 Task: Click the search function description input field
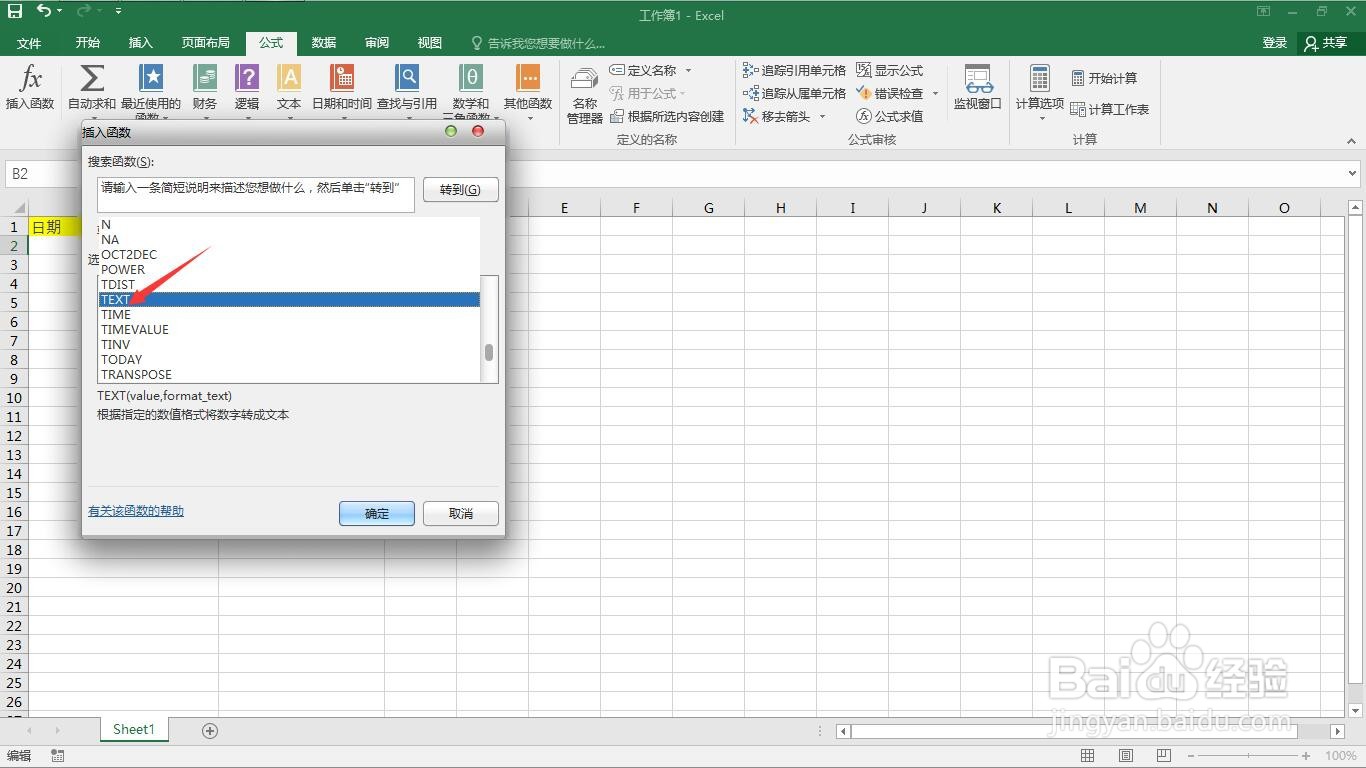tap(256, 195)
